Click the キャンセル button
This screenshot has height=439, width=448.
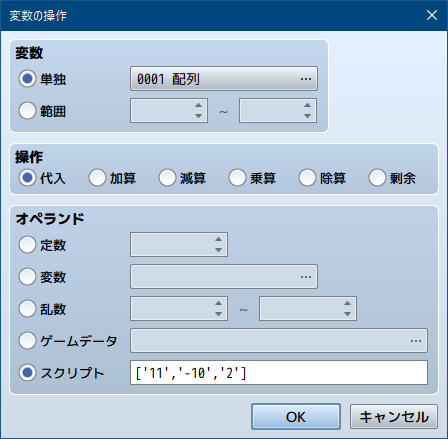point(394,417)
